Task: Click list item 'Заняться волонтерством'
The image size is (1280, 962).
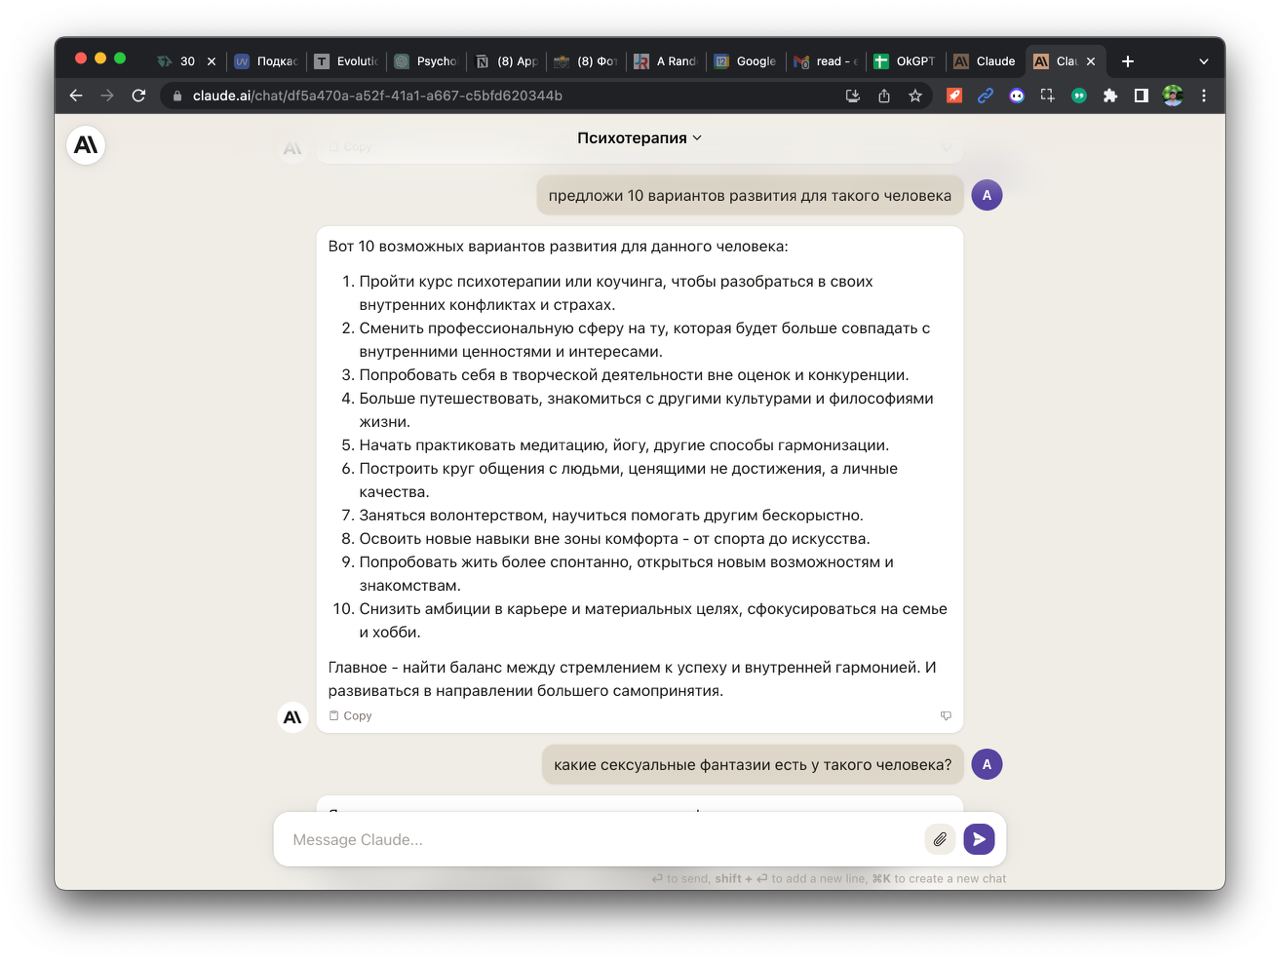Action: pyautogui.click(x=611, y=515)
